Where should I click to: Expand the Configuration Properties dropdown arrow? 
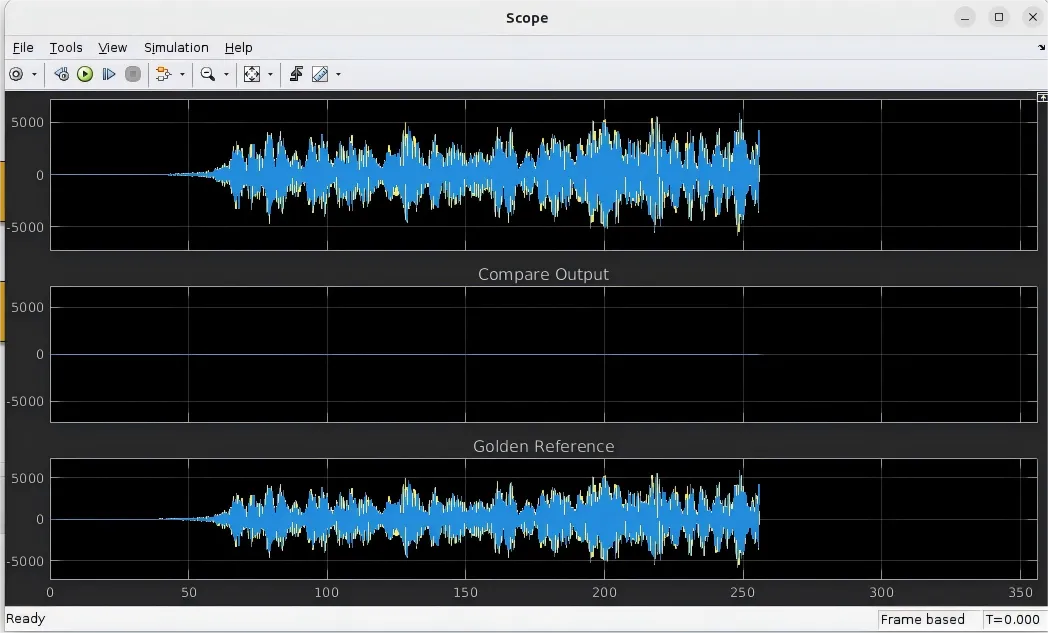coord(34,74)
